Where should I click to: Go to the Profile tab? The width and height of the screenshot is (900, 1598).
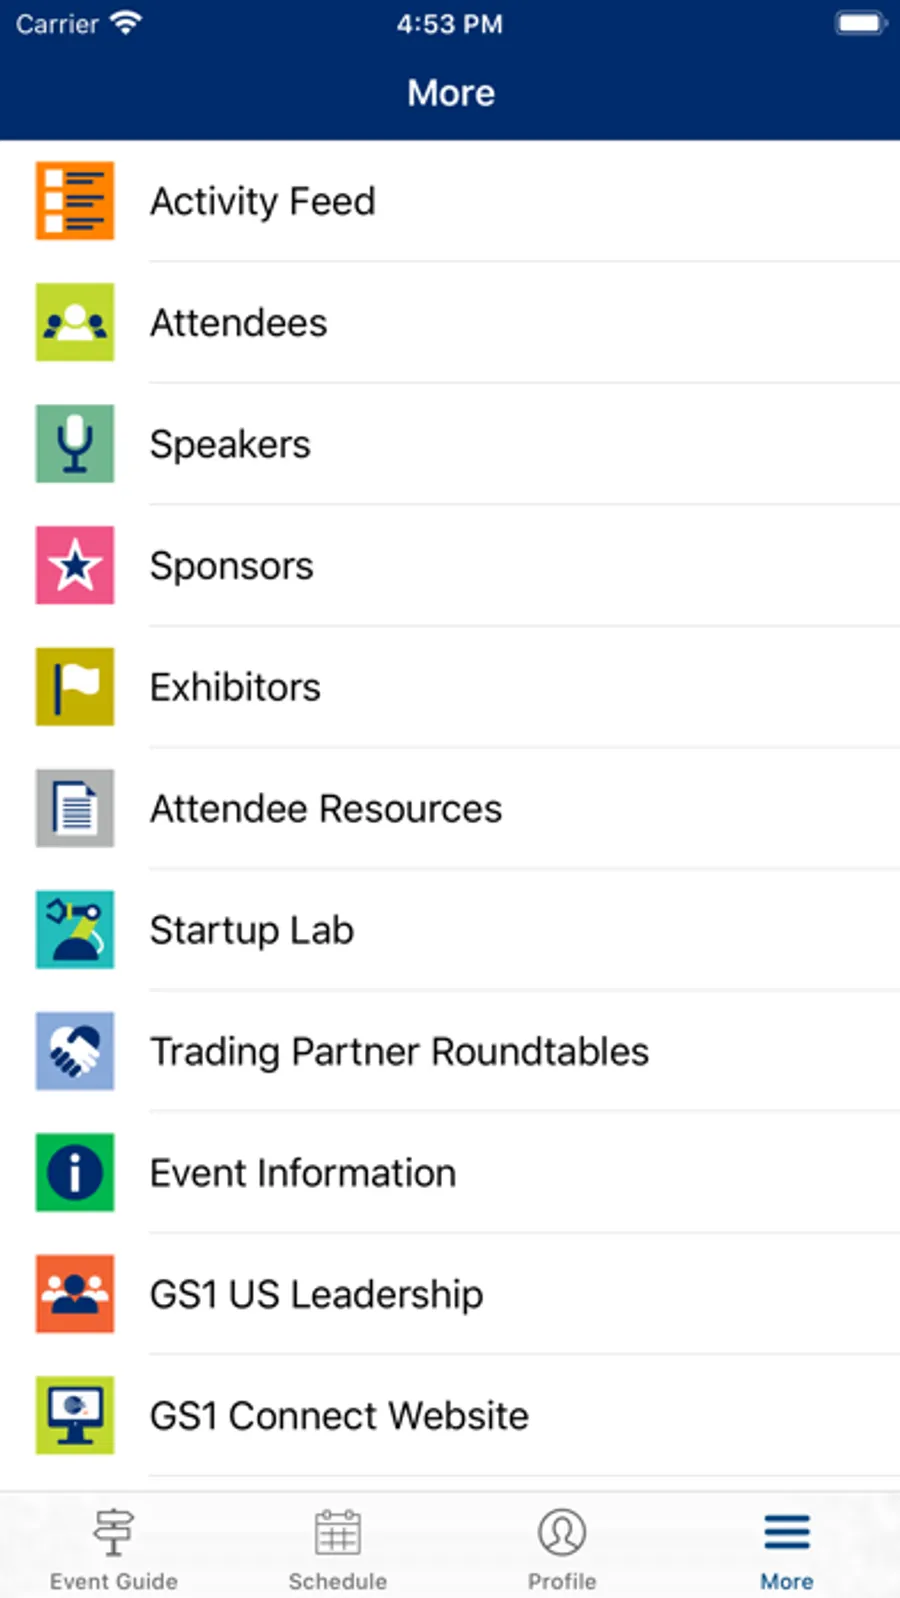(x=562, y=1547)
